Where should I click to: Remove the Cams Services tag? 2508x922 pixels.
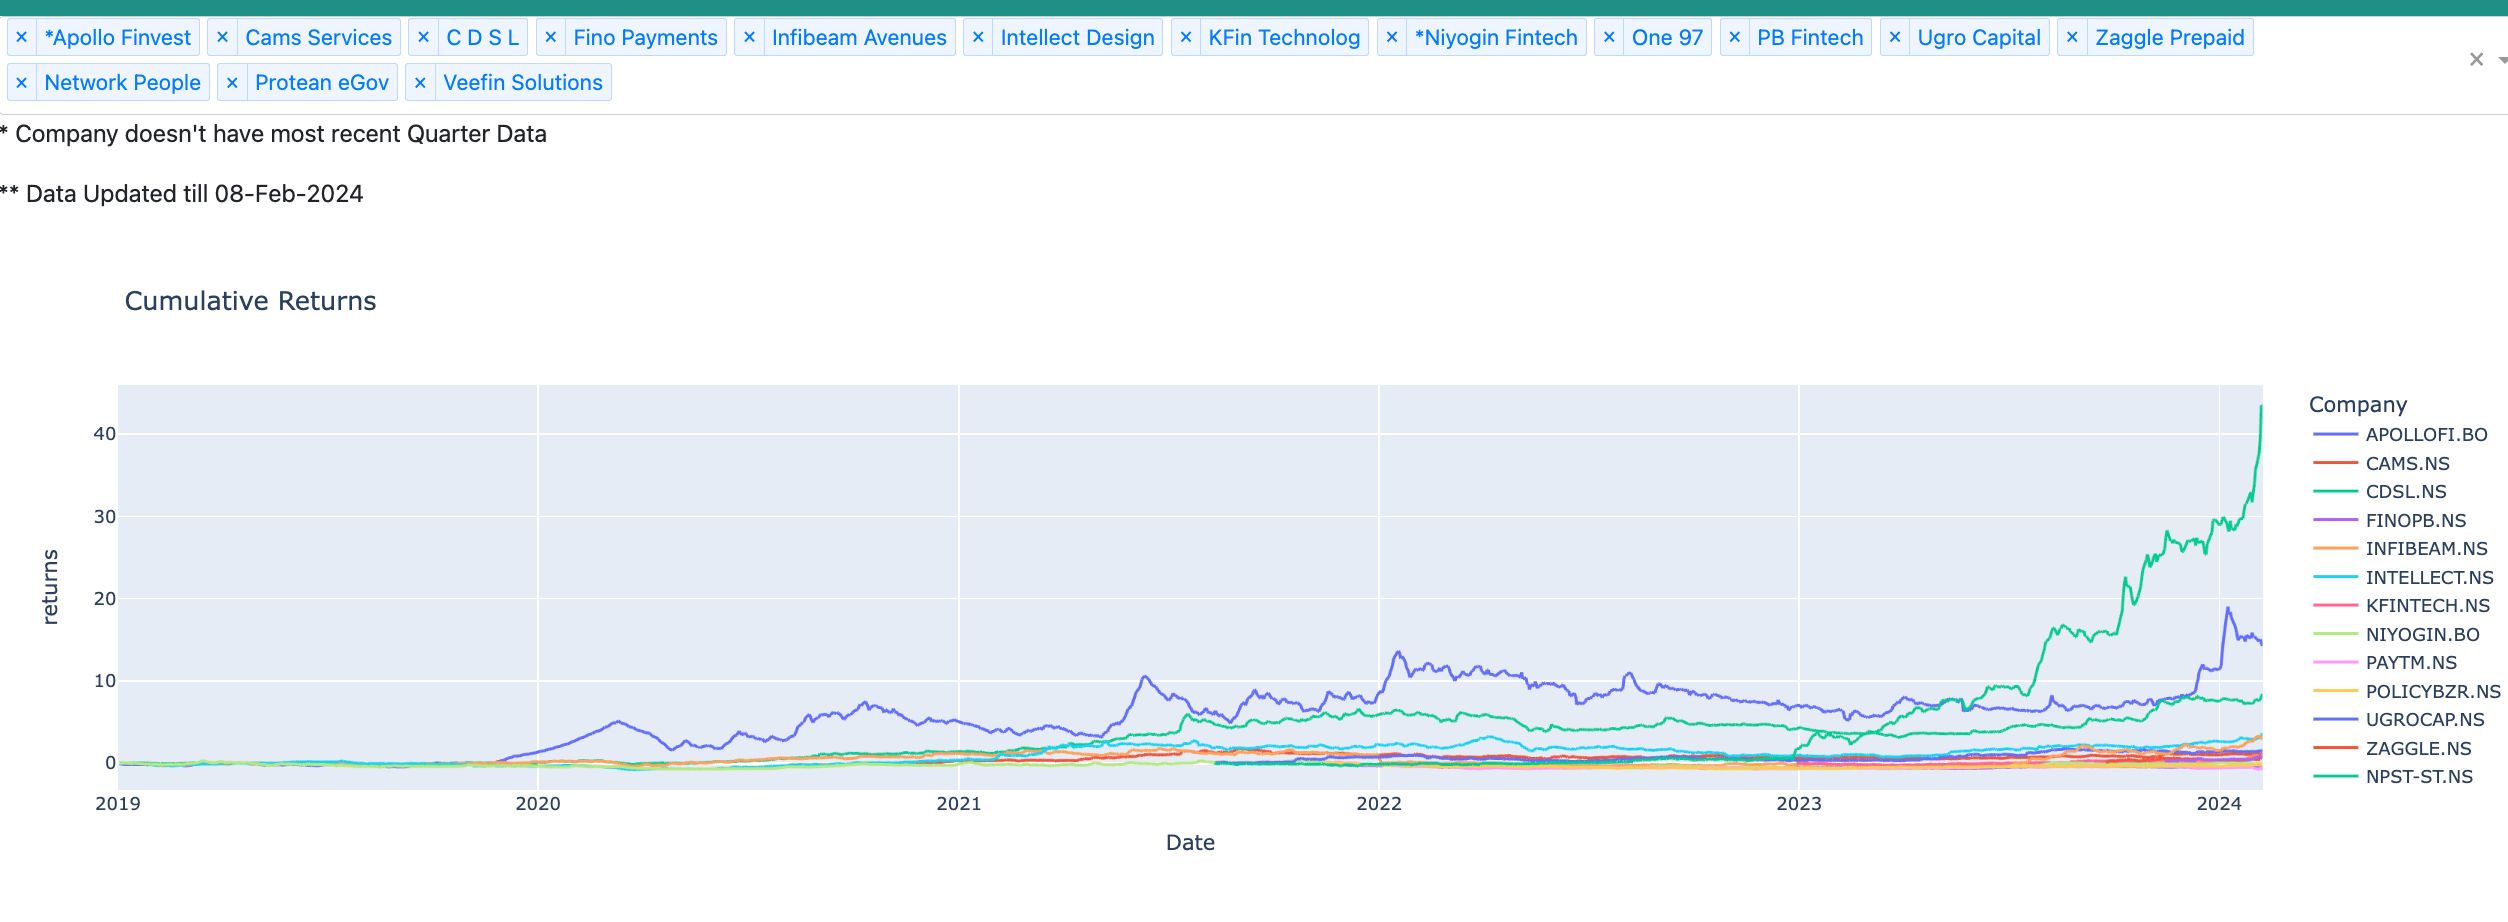[x=223, y=38]
